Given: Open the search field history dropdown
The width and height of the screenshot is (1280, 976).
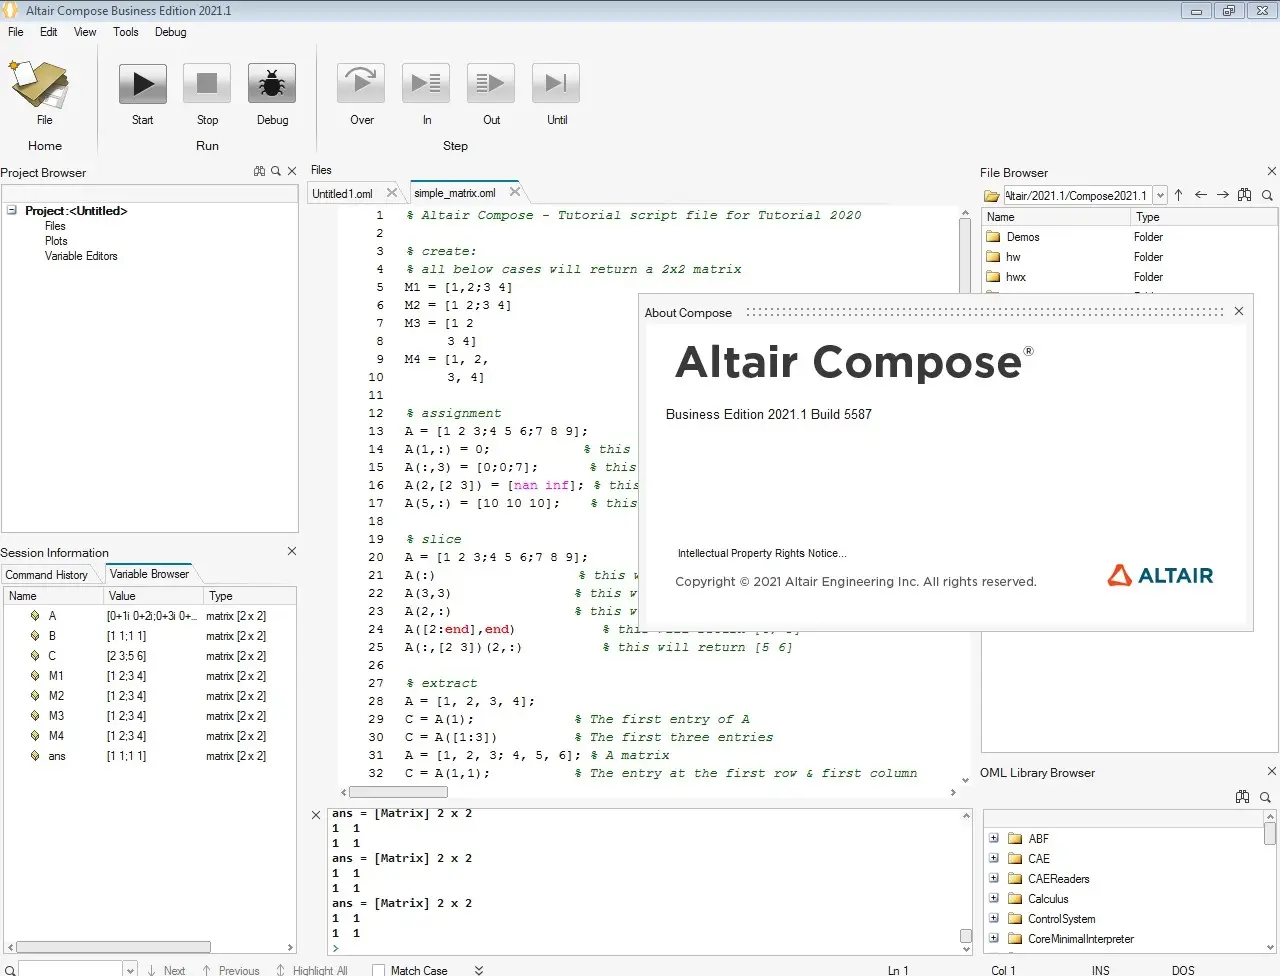Looking at the screenshot, I should [130, 969].
